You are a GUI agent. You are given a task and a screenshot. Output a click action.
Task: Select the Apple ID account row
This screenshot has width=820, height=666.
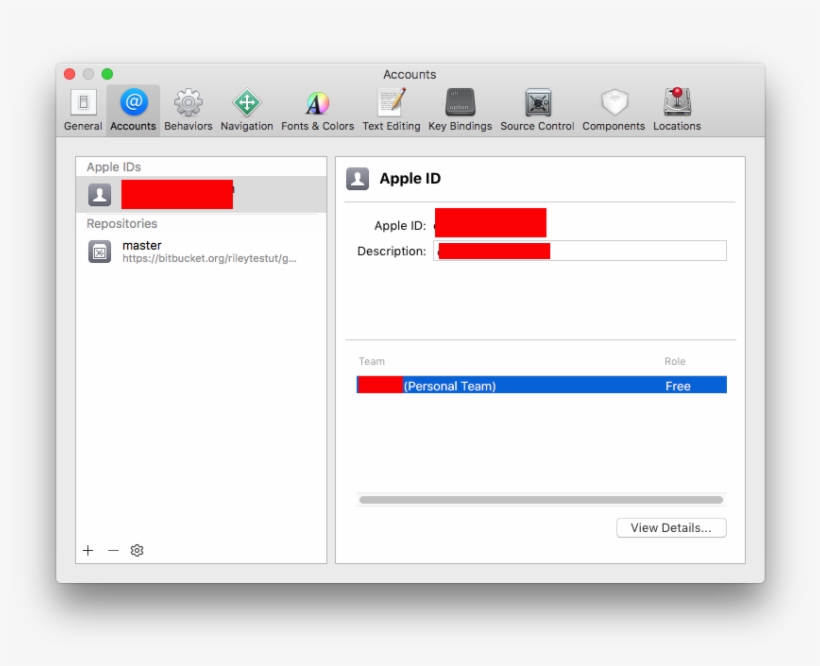coord(200,194)
